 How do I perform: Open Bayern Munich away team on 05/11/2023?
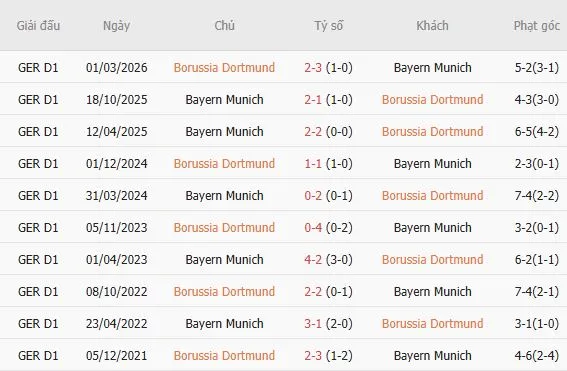pos(432,227)
